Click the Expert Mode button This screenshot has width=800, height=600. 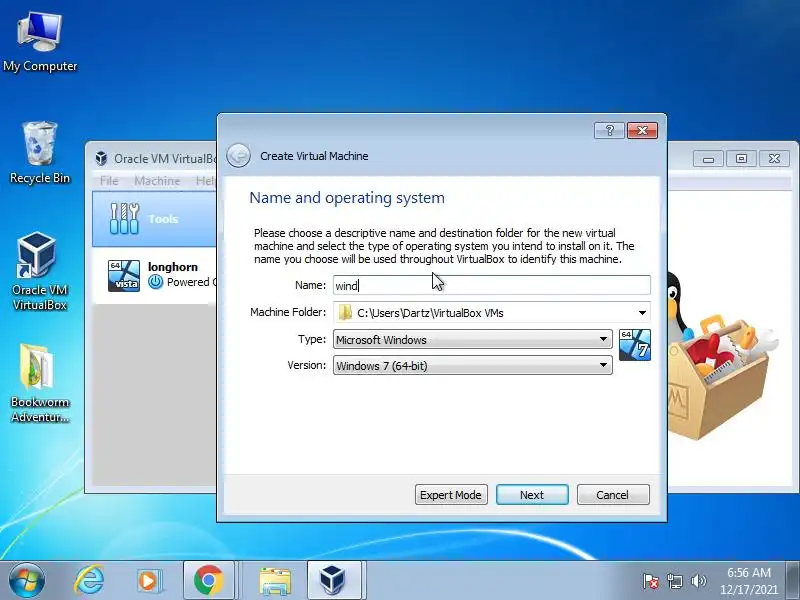click(451, 495)
